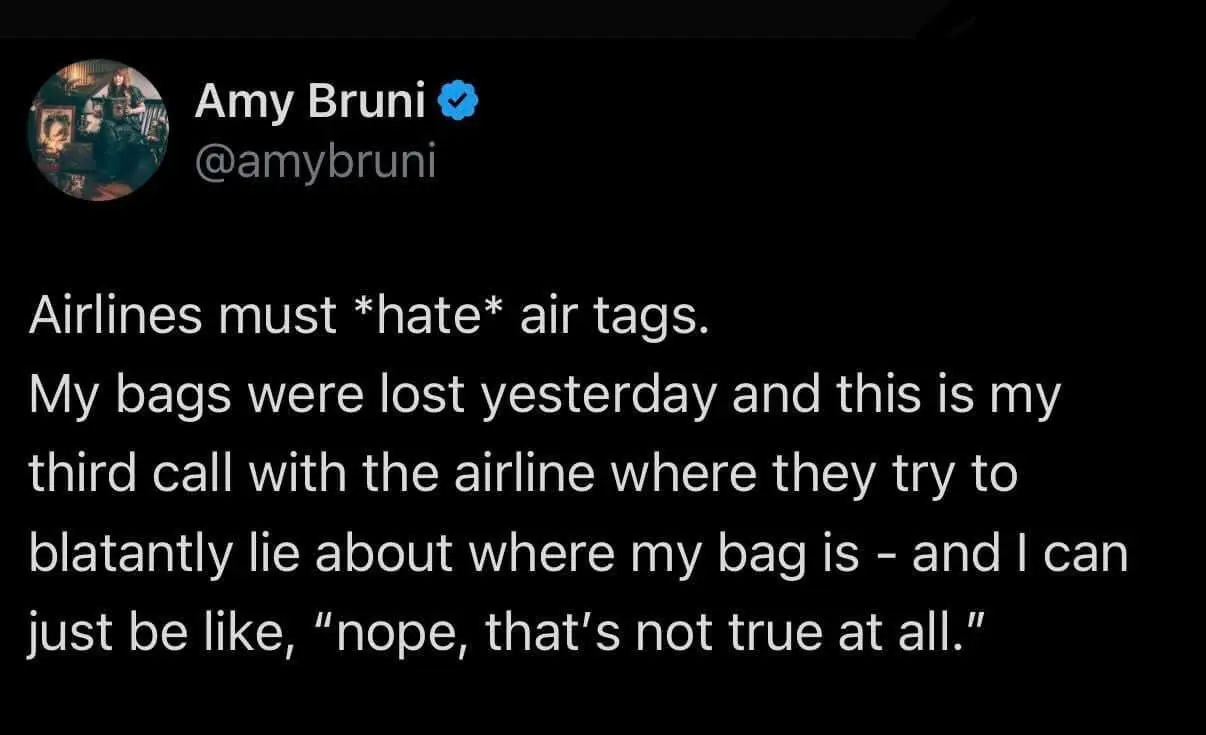The image size is (1206, 735).
Task: Click the word "yesterday" in the tweet
Action: tap(599, 396)
